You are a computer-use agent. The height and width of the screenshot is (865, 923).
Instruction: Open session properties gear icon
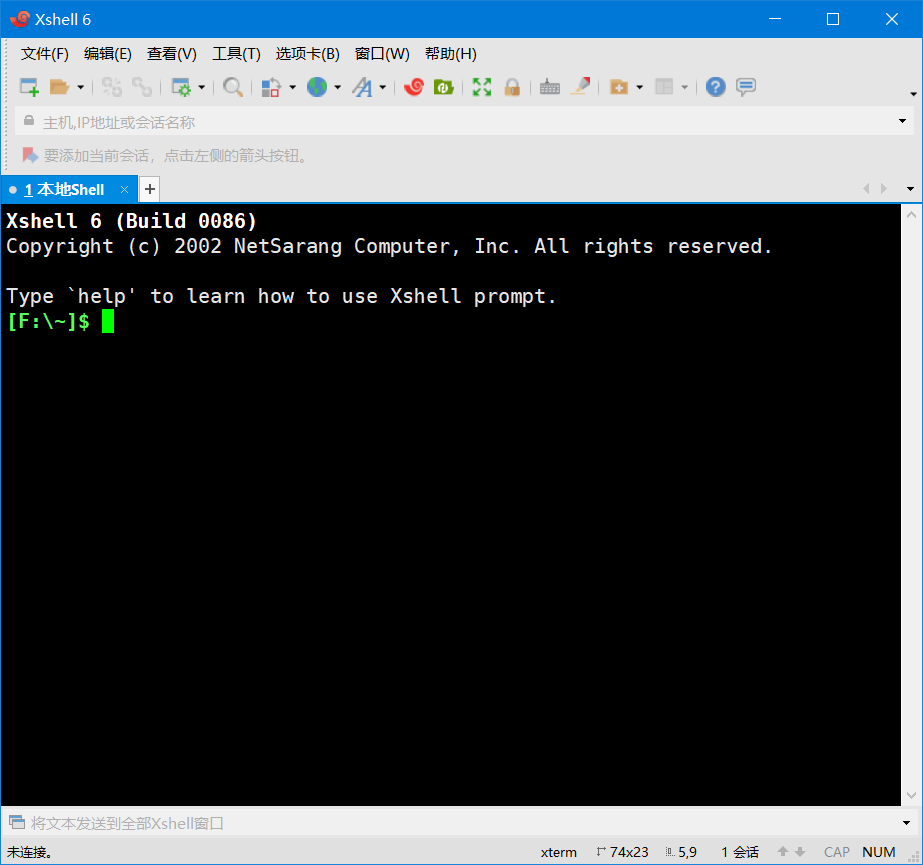click(x=181, y=87)
